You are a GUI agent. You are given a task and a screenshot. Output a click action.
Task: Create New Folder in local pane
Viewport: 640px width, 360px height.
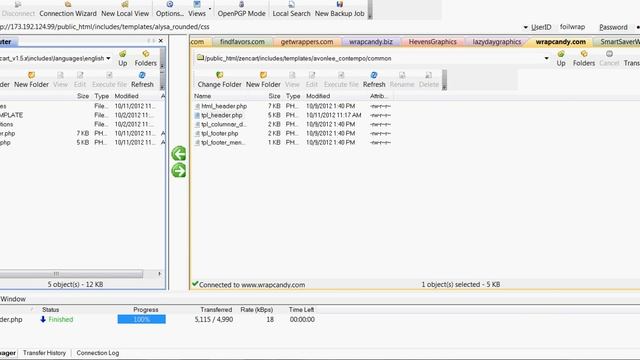[x=31, y=80]
